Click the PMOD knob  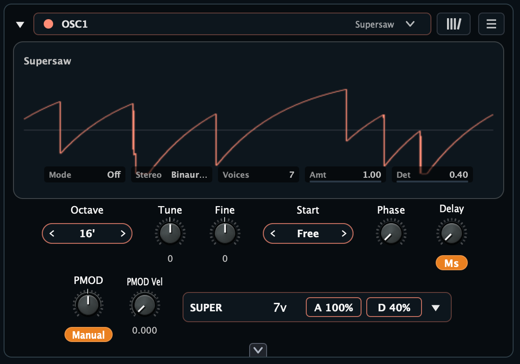(88, 304)
